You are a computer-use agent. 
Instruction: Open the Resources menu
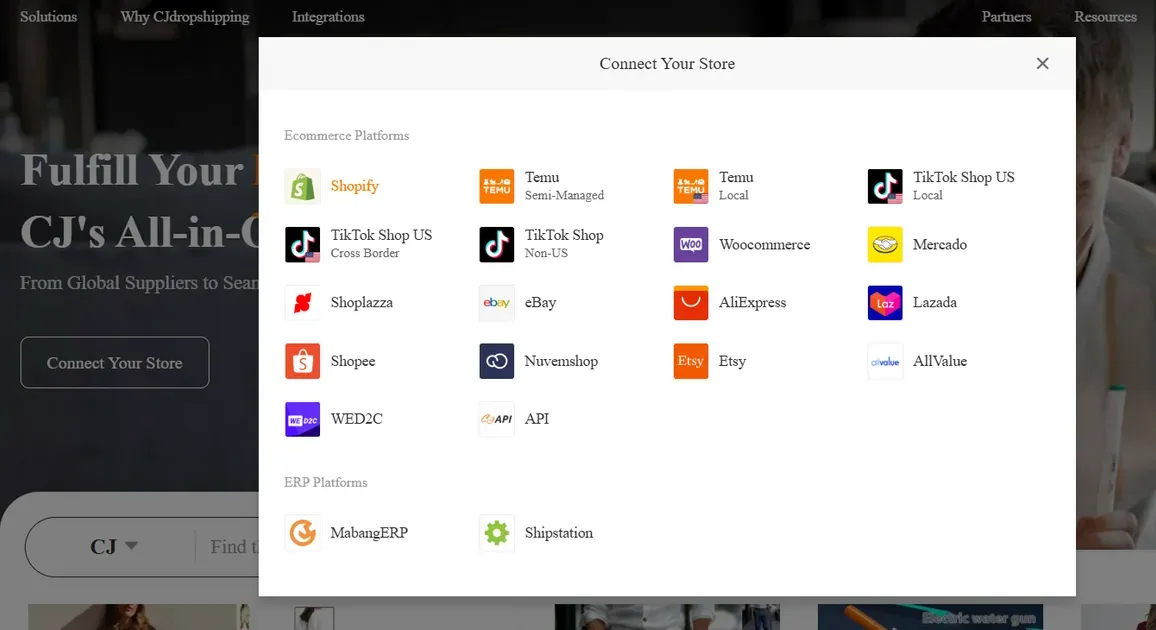click(1105, 16)
